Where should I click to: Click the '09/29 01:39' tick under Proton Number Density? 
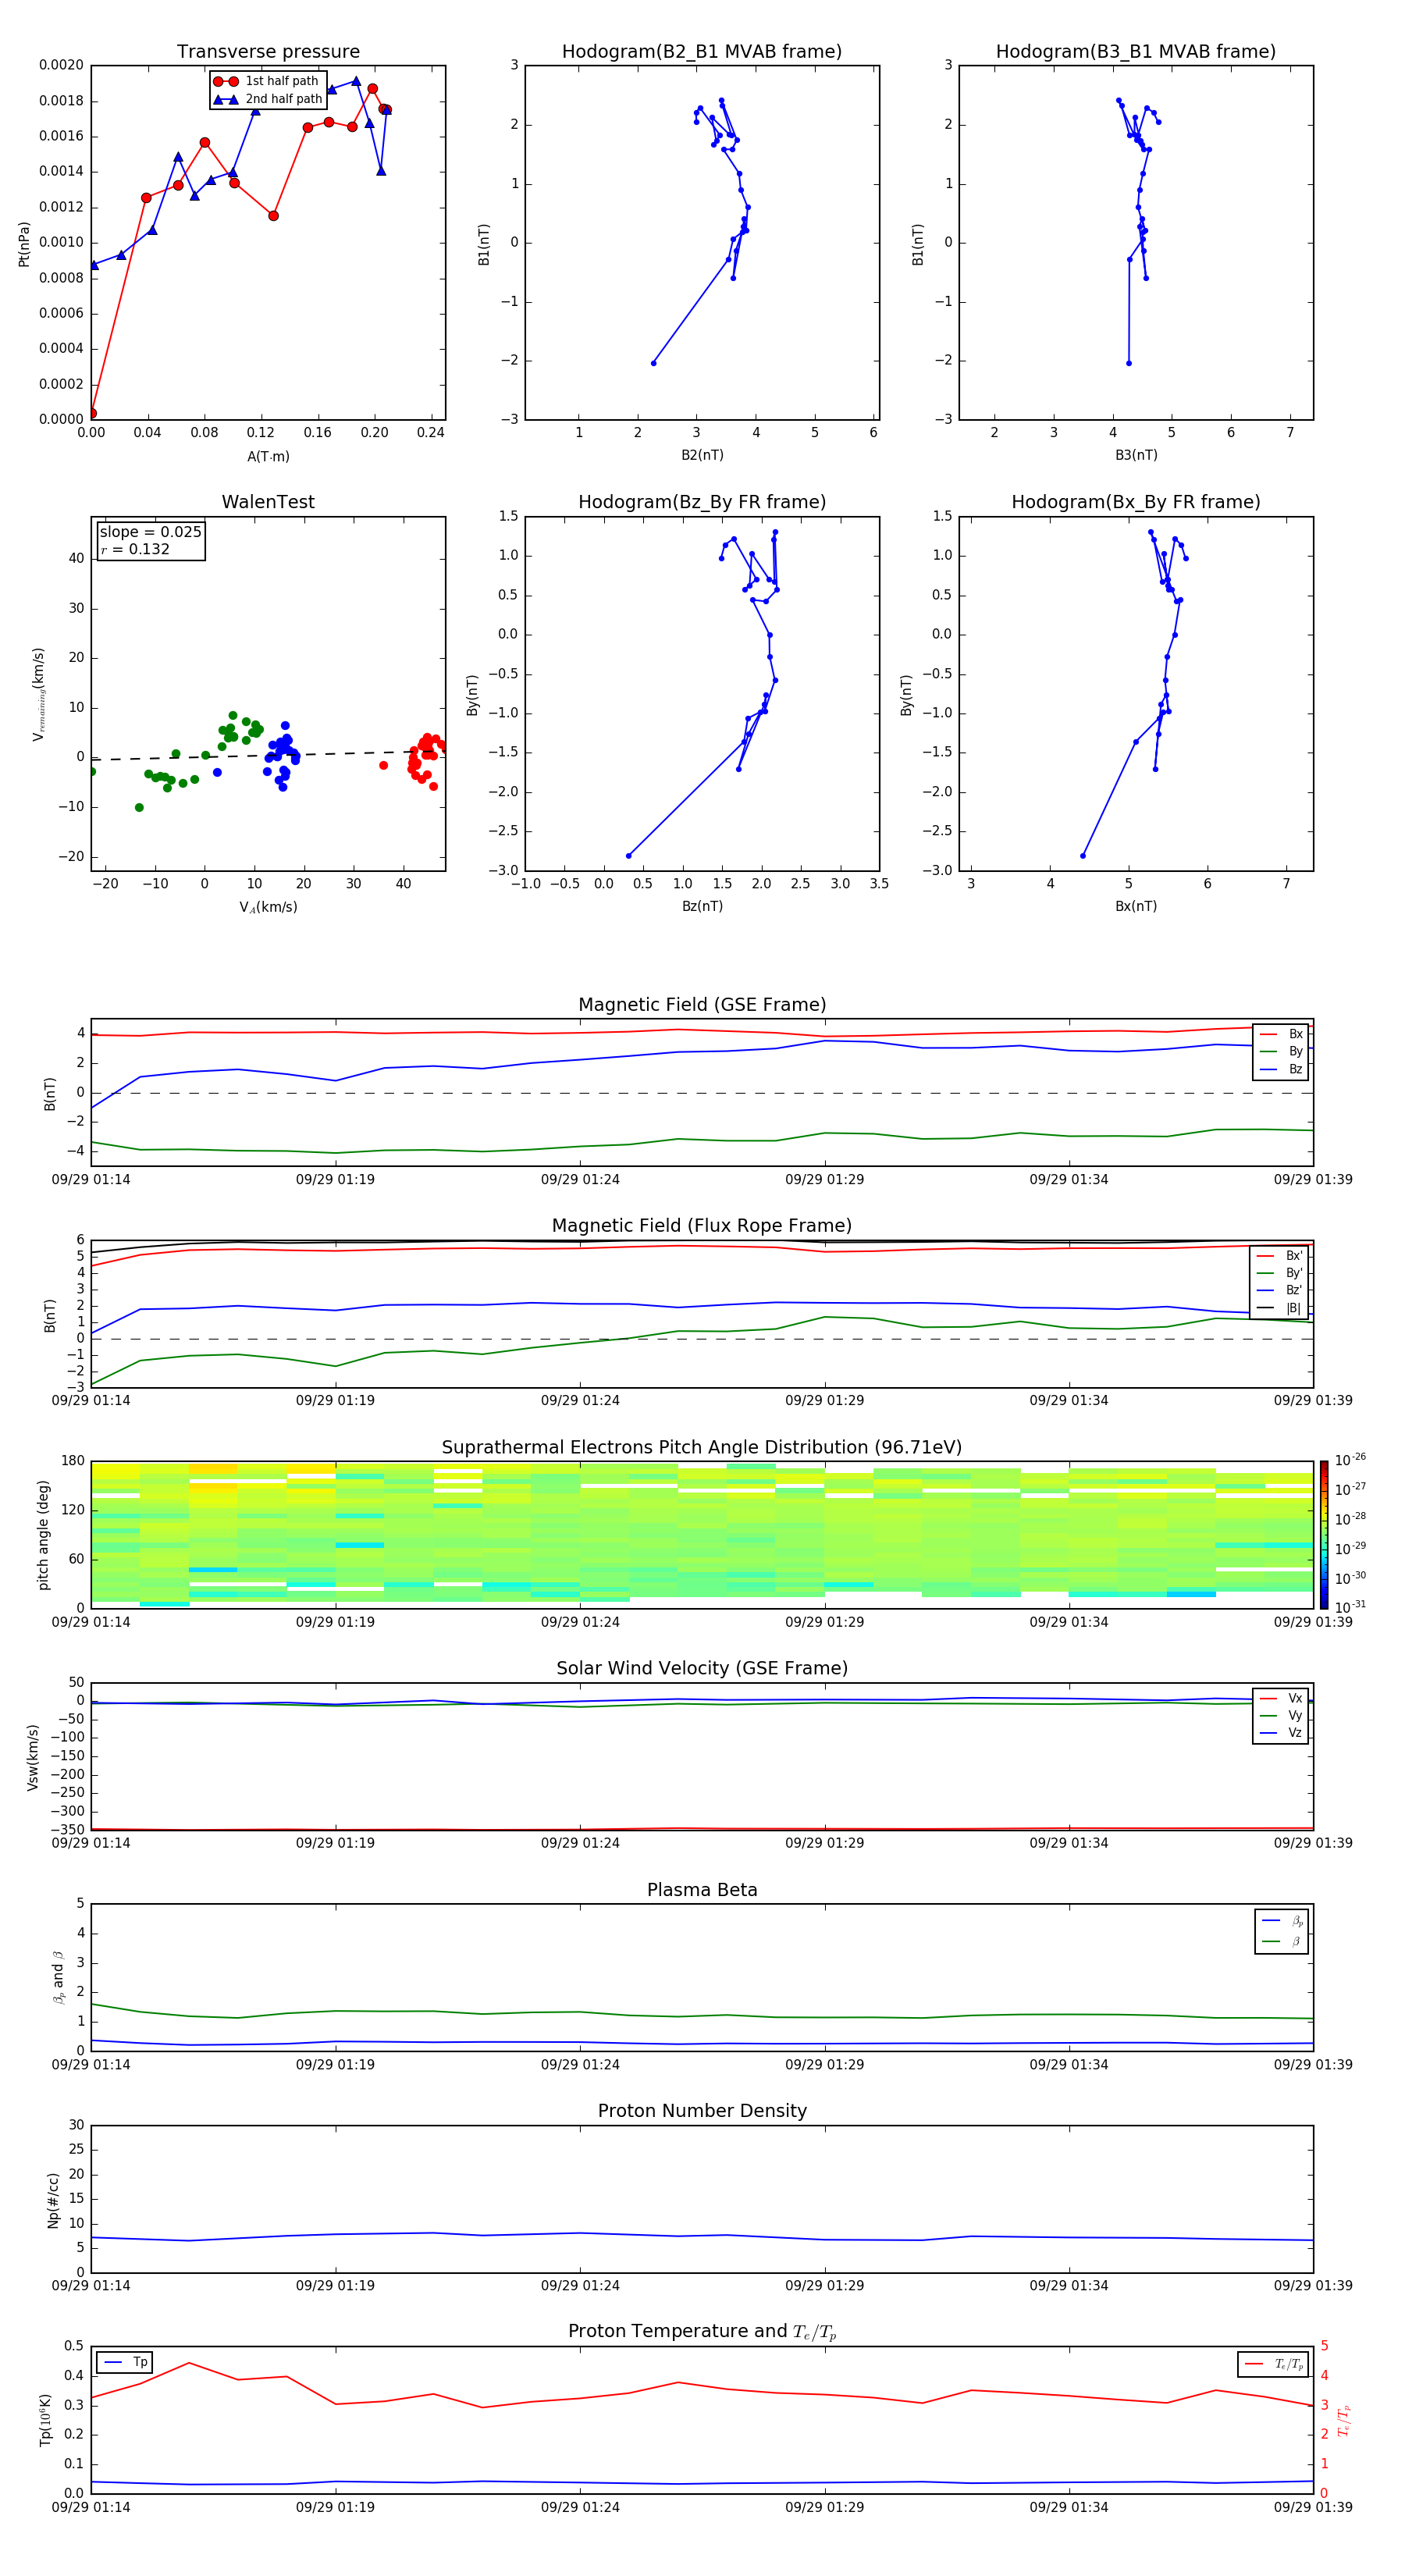1312,2285
